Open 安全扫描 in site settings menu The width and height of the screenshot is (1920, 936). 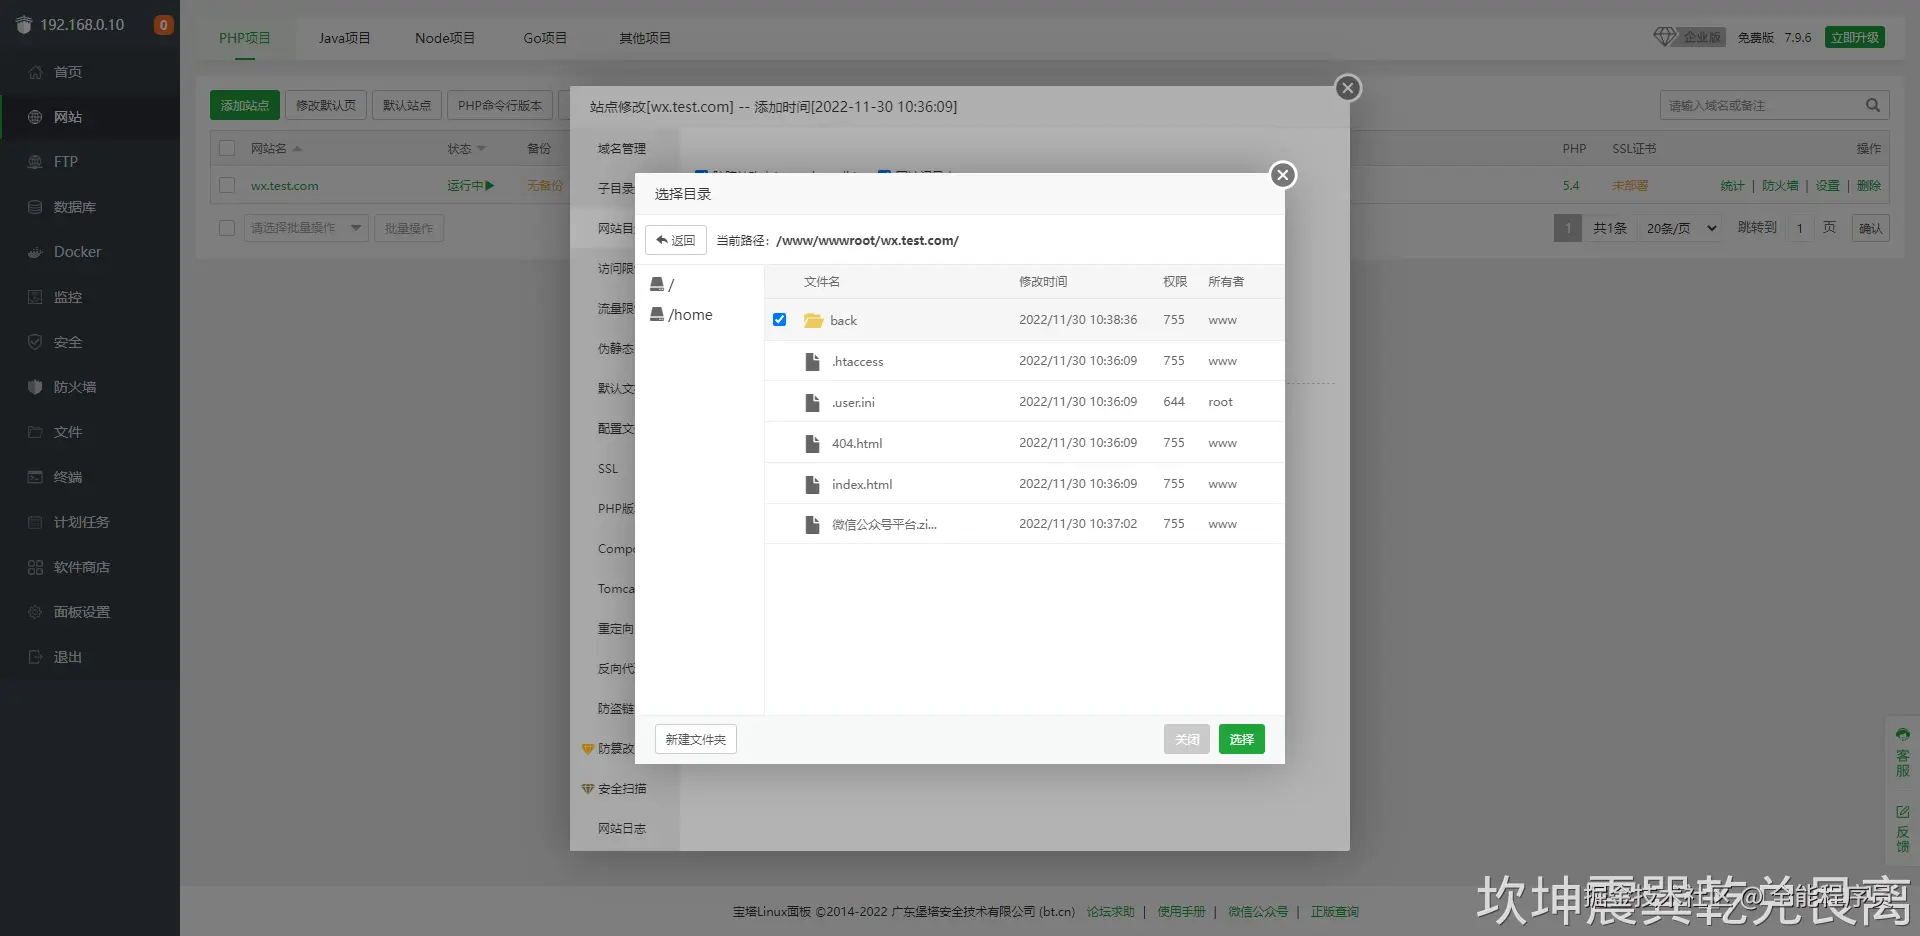click(x=622, y=789)
